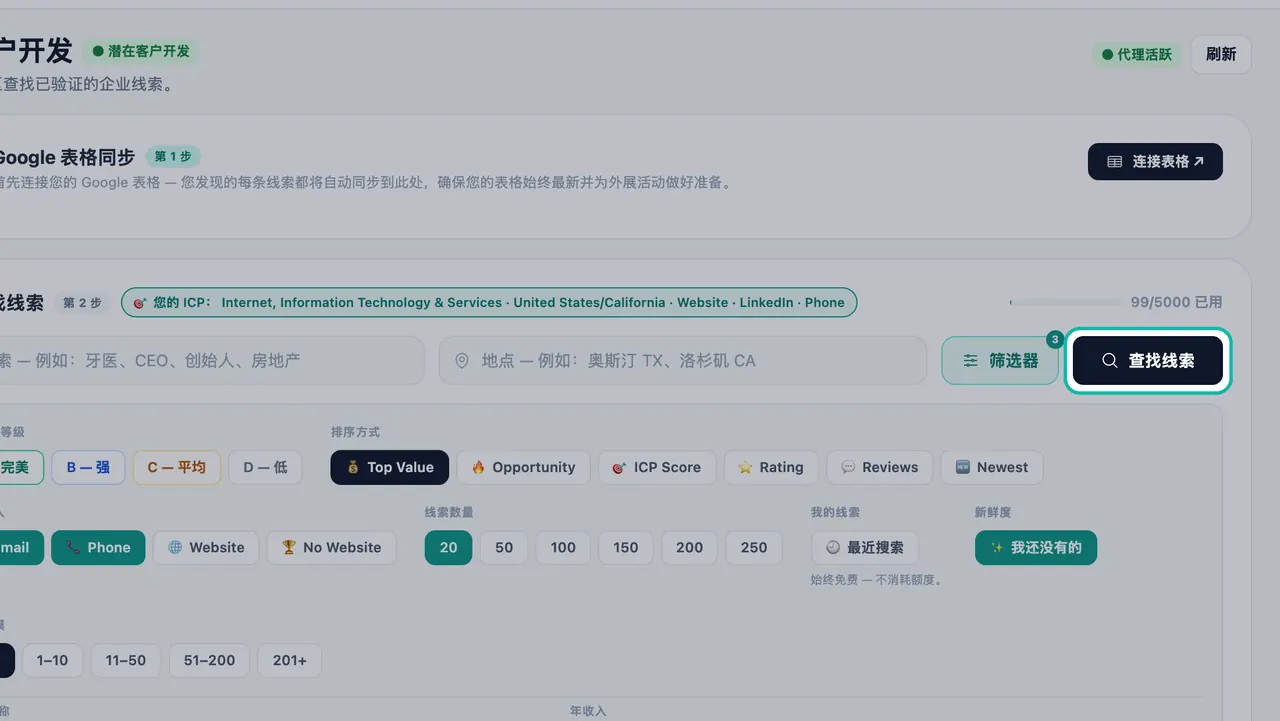Select the 最近搜索 recent searches option

[x=865, y=547]
